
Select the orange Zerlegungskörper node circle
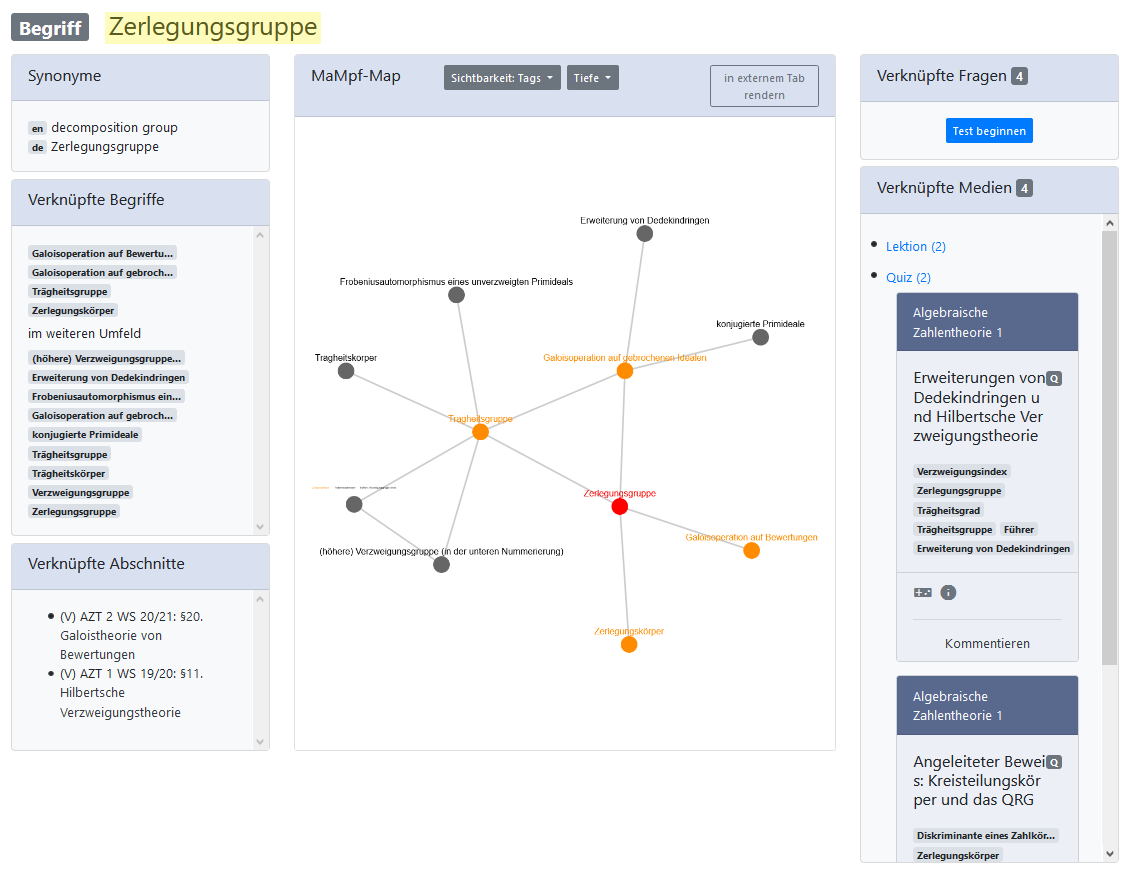coord(629,645)
